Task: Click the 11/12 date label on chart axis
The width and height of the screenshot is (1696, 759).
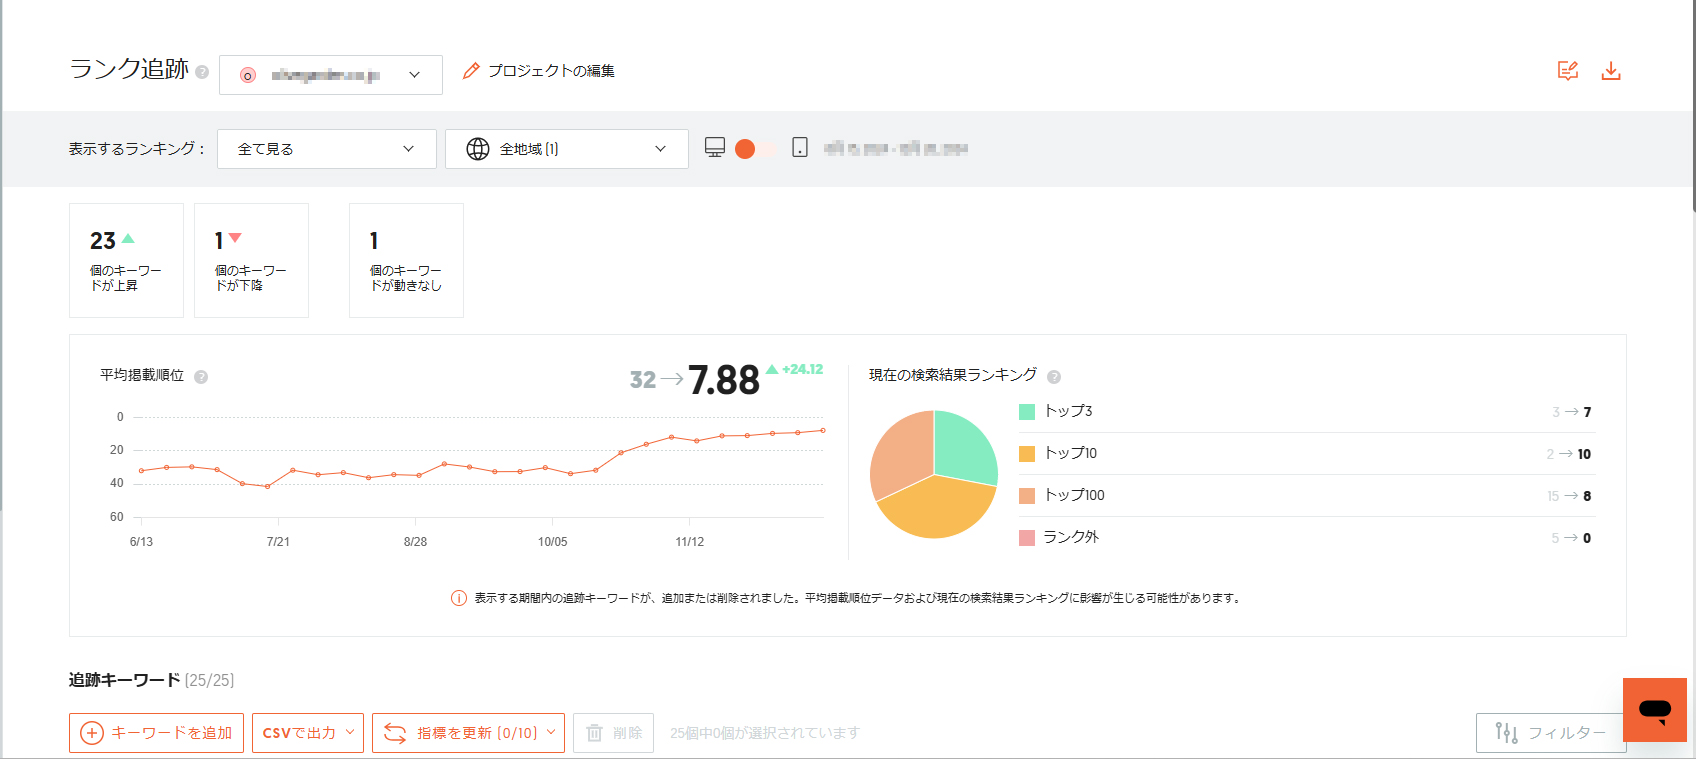Action: [689, 542]
